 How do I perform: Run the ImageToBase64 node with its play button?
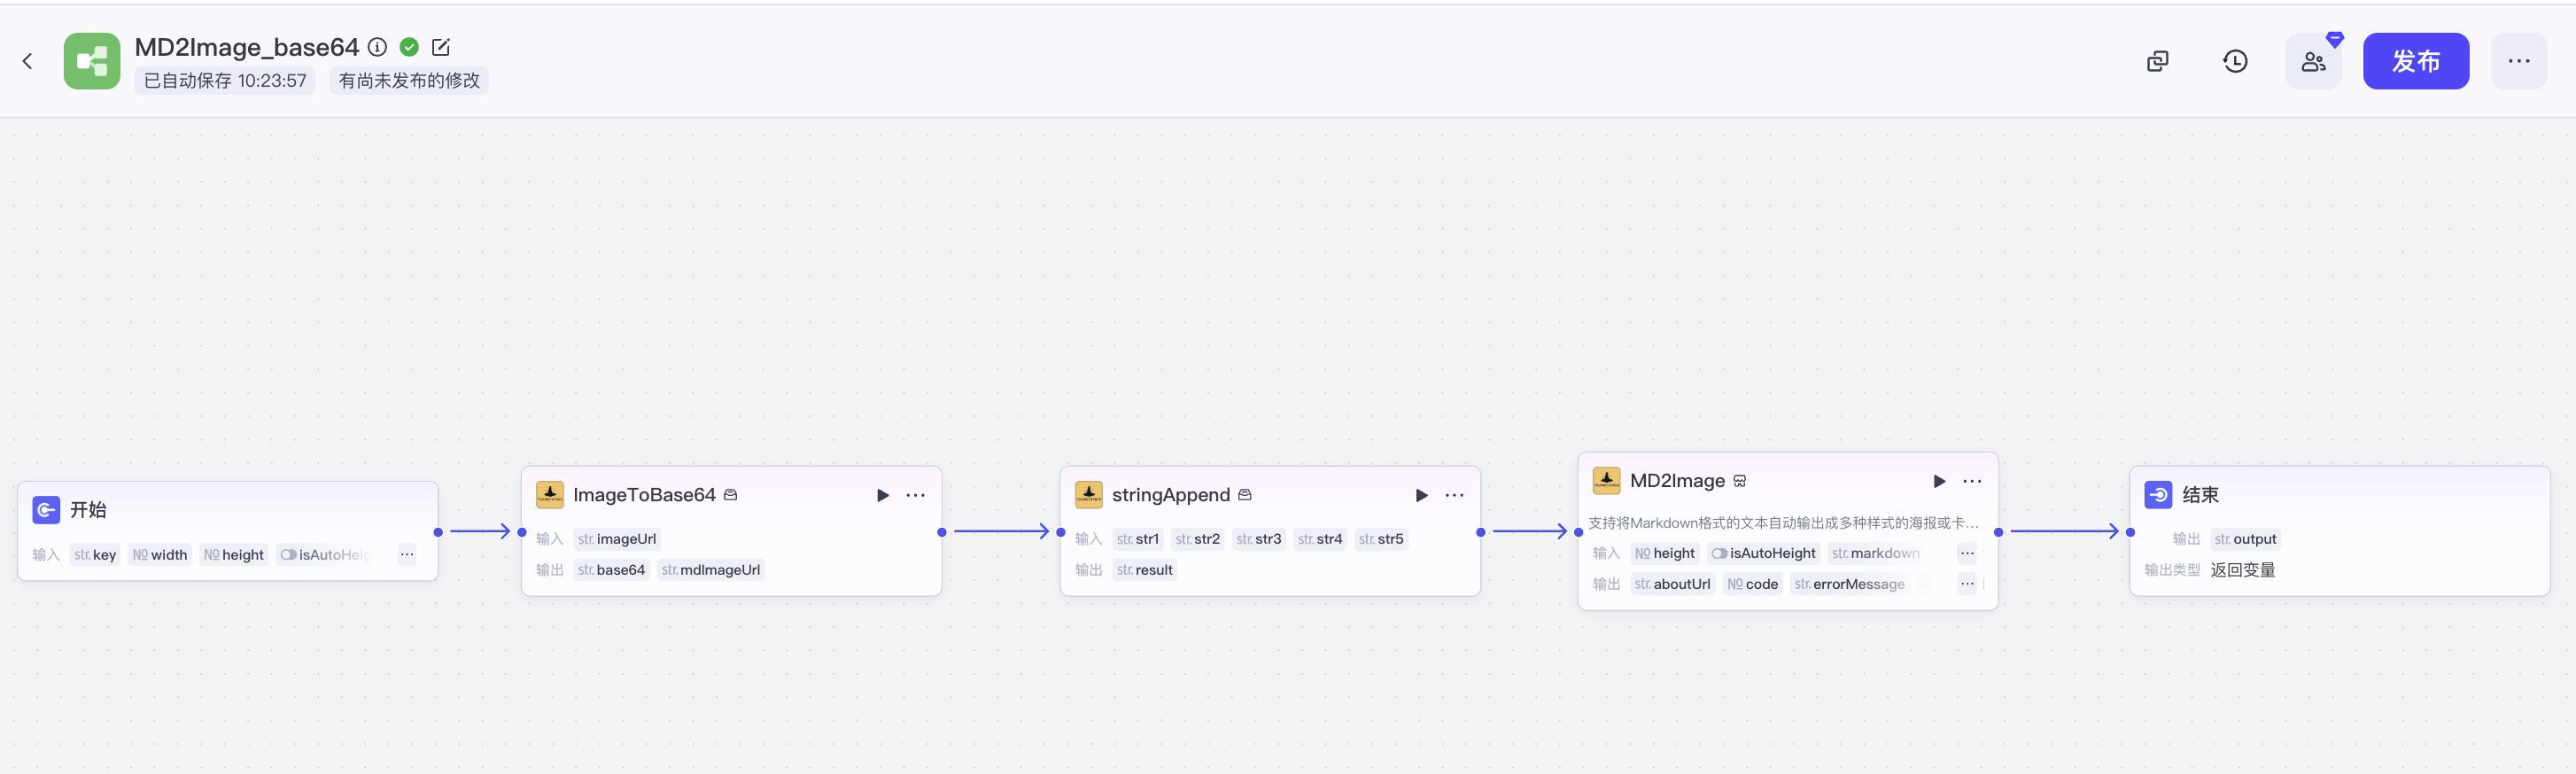pos(882,495)
